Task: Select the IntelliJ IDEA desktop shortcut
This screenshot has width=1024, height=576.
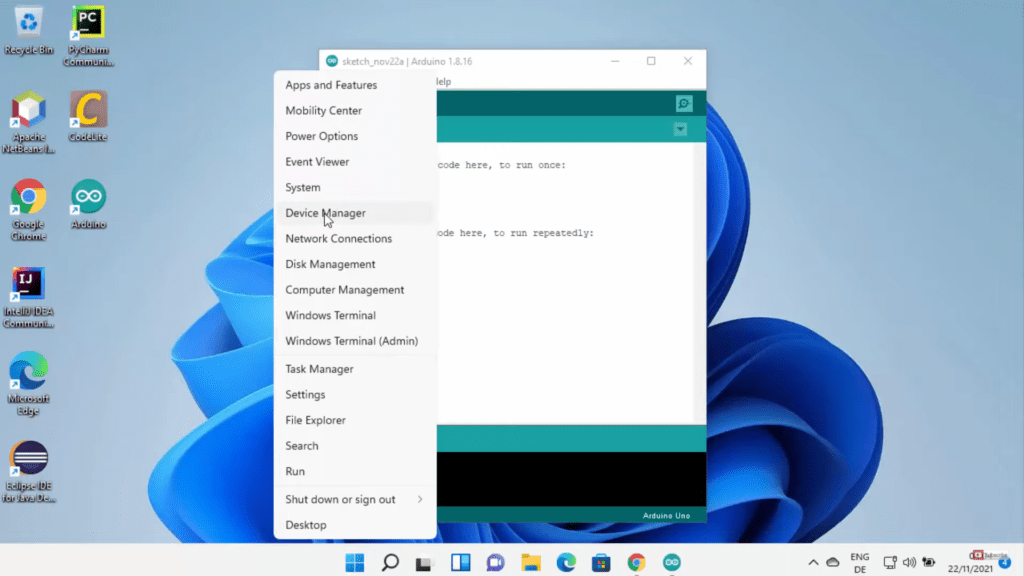Action: click(x=28, y=297)
